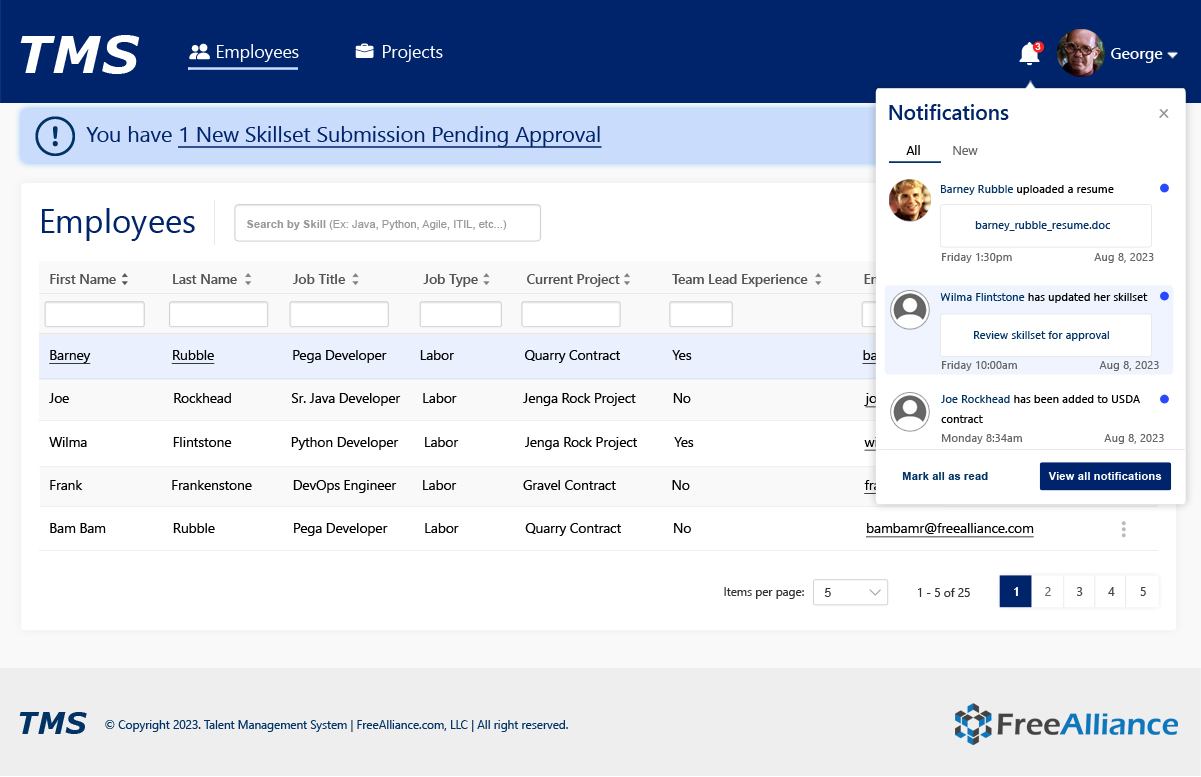This screenshot has height=777, width=1201.
Task: Click the FreeAlliance logo in footer
Action: tap(1065, 724)
